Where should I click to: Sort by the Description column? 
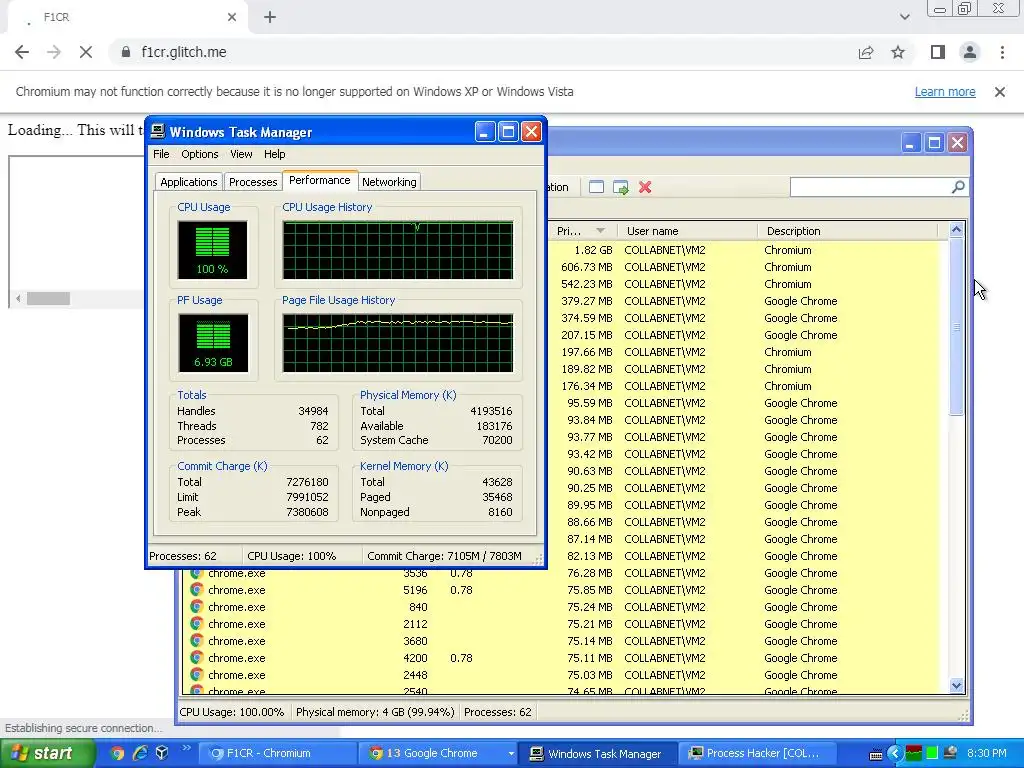click(847, 231)
